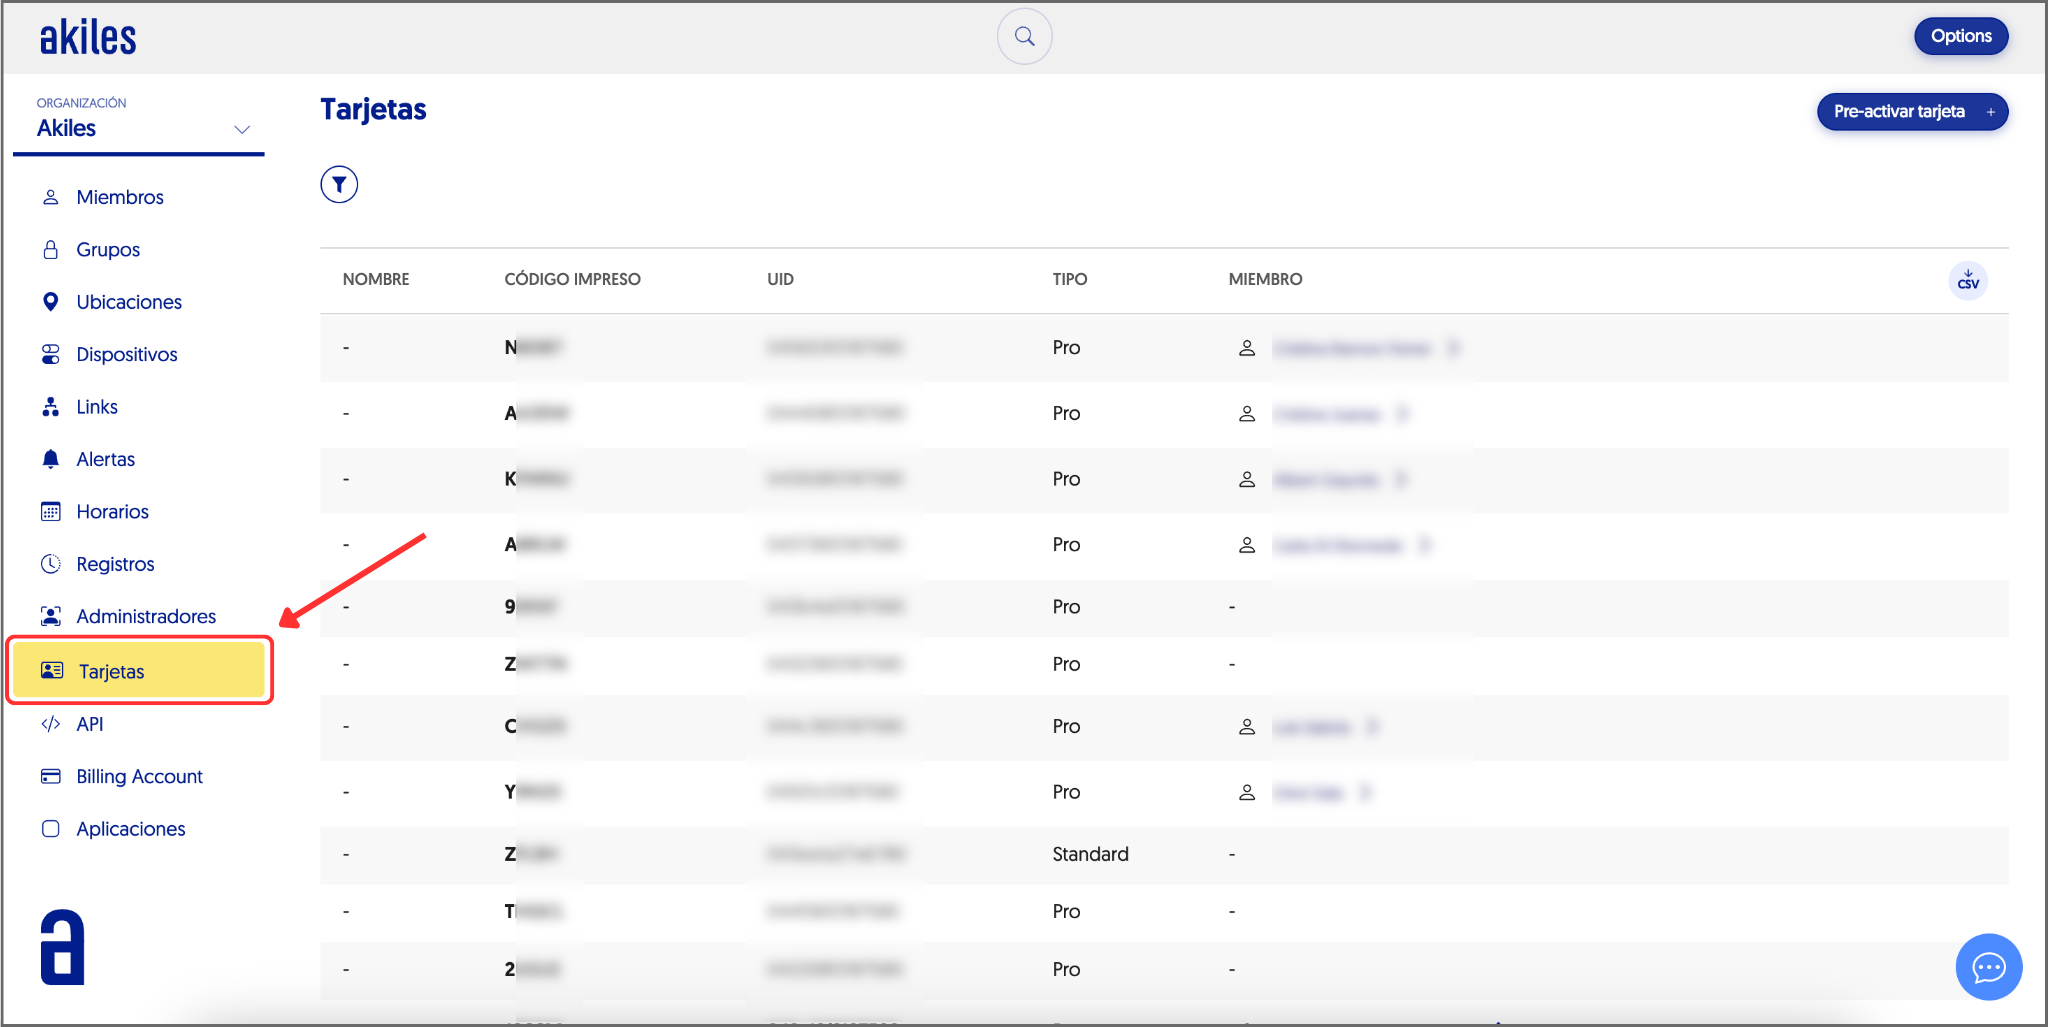Select Miembros in the sidebar menu

point(119,197)
